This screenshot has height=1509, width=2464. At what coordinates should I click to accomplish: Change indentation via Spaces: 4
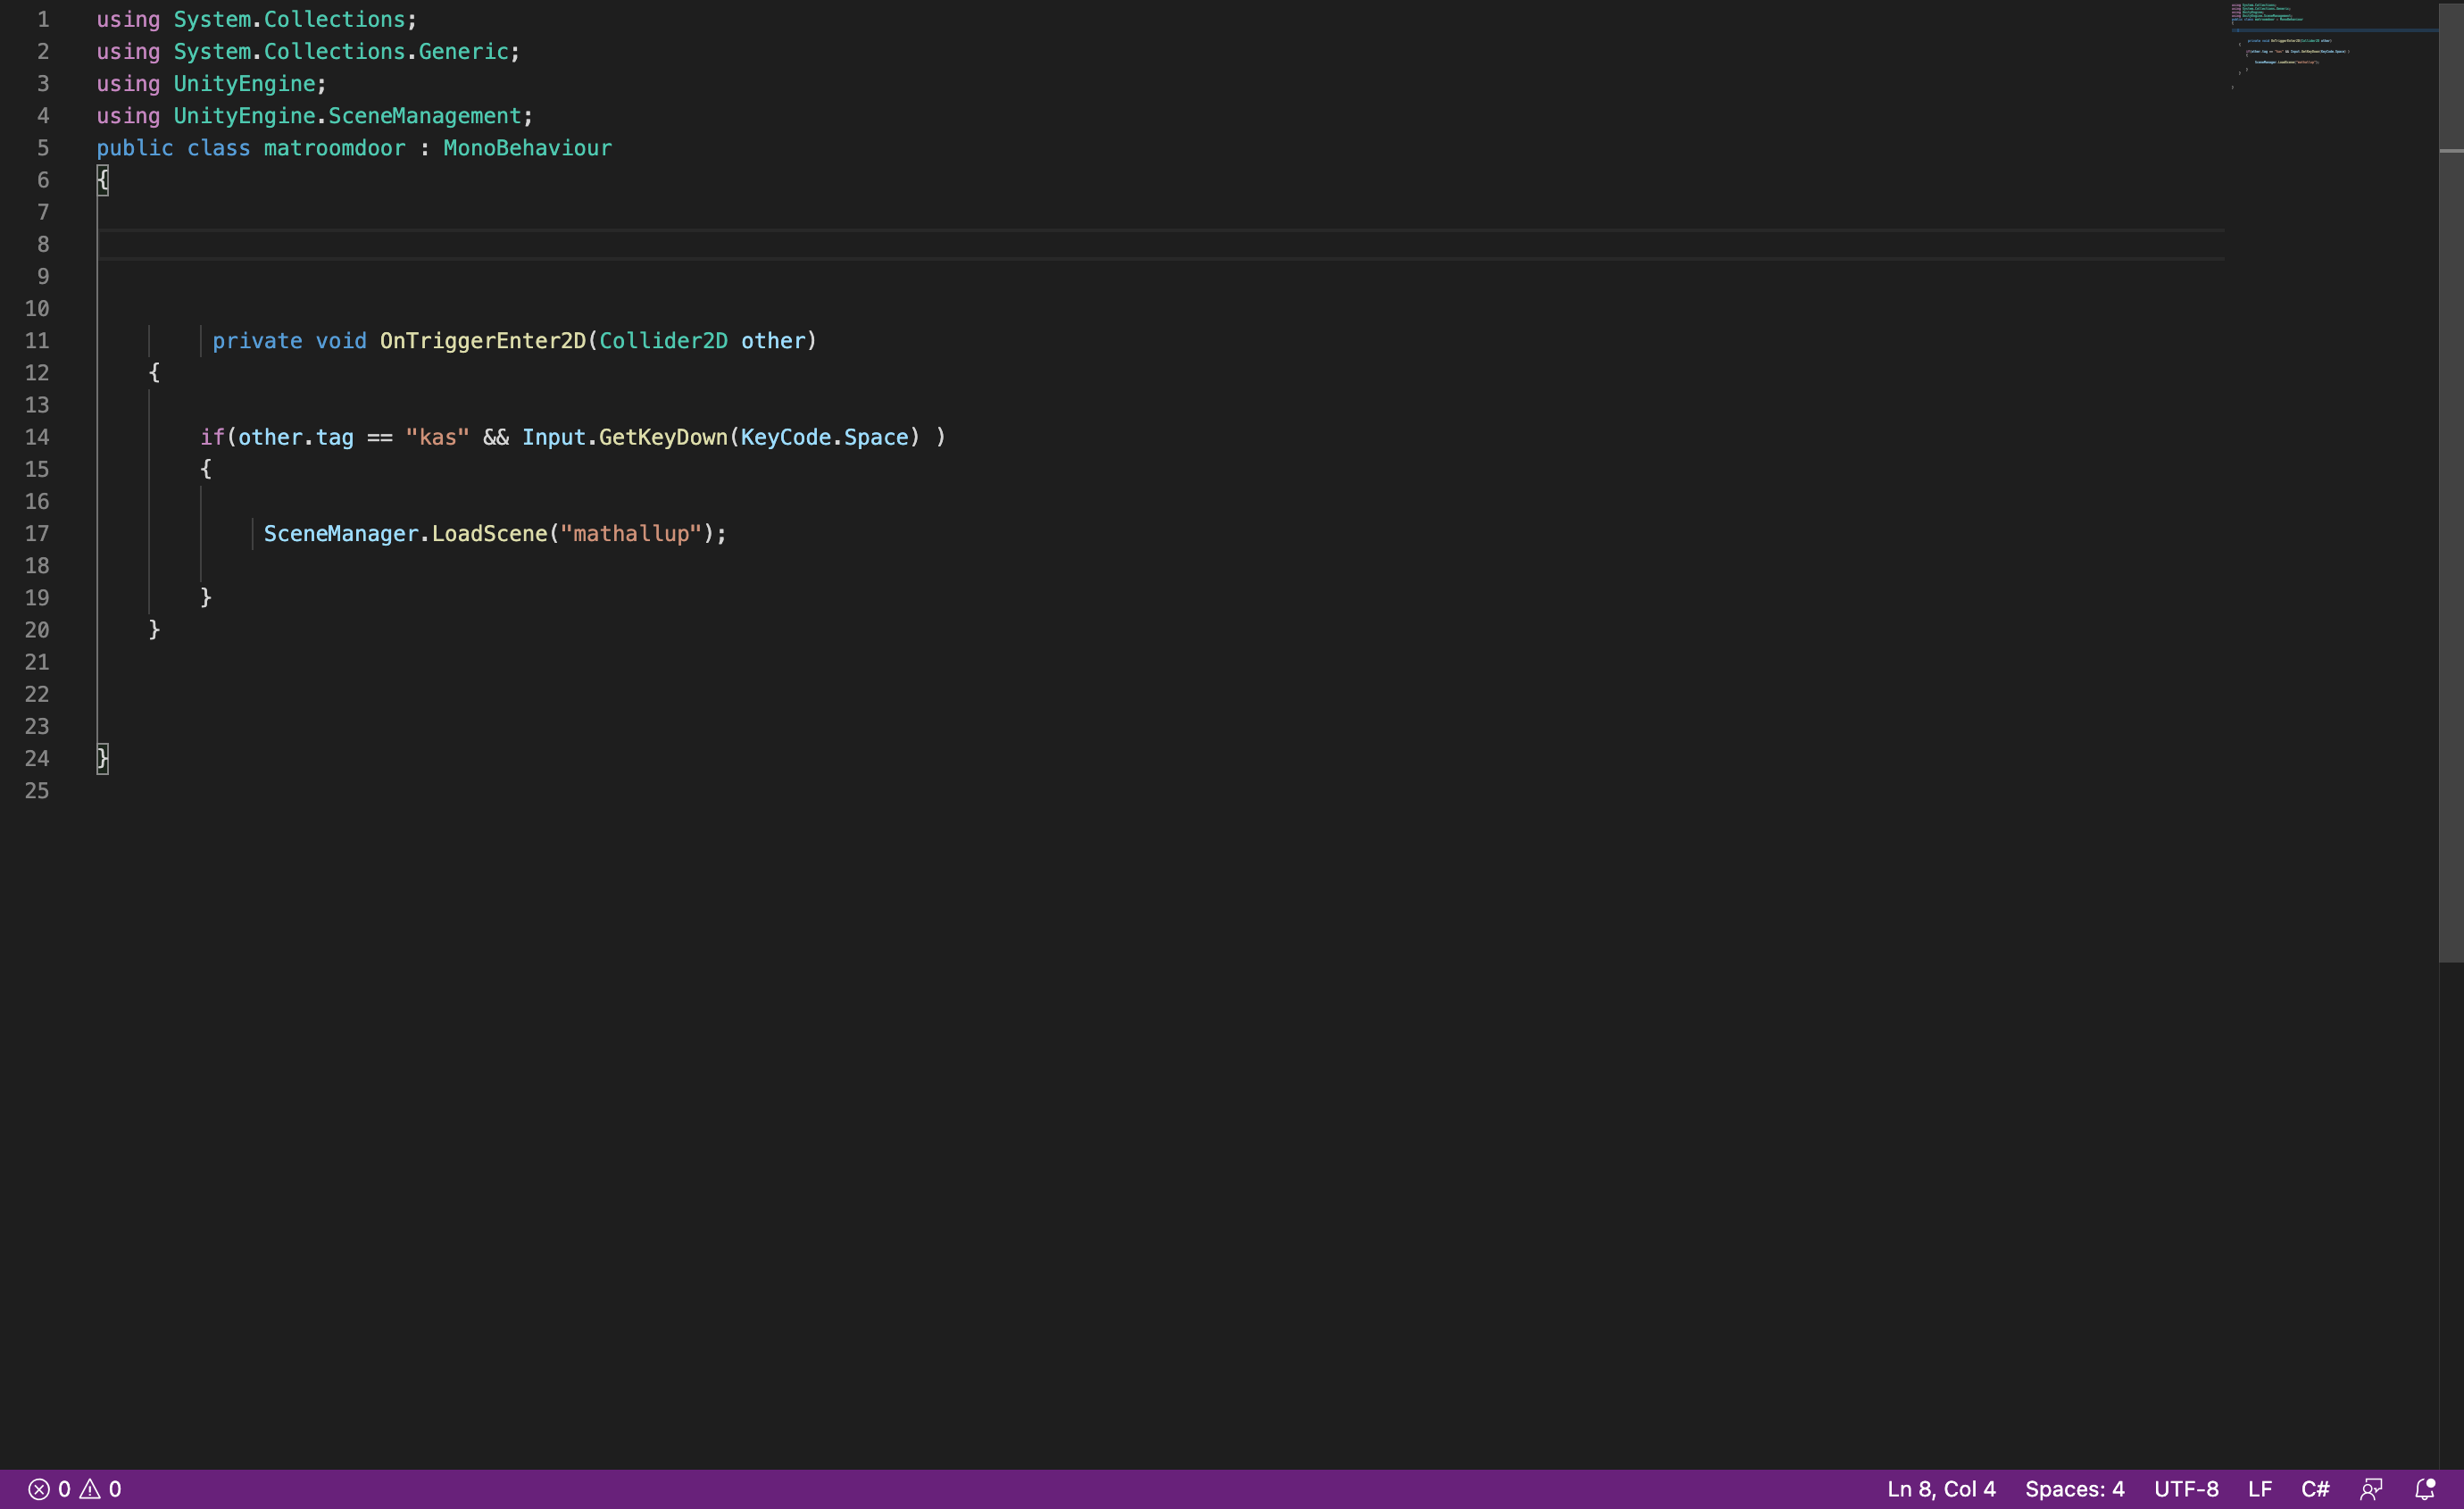[x=2074, y=1489]
